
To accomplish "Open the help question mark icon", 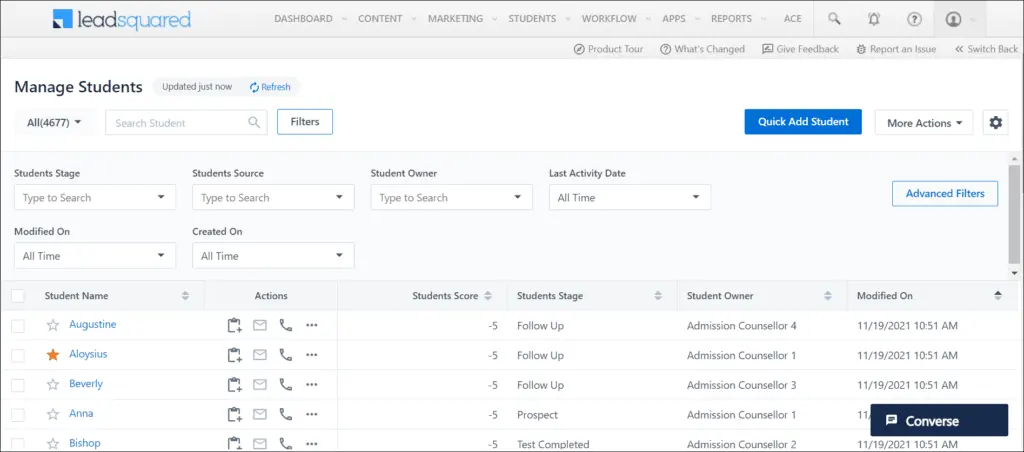I will click(914, 19).
